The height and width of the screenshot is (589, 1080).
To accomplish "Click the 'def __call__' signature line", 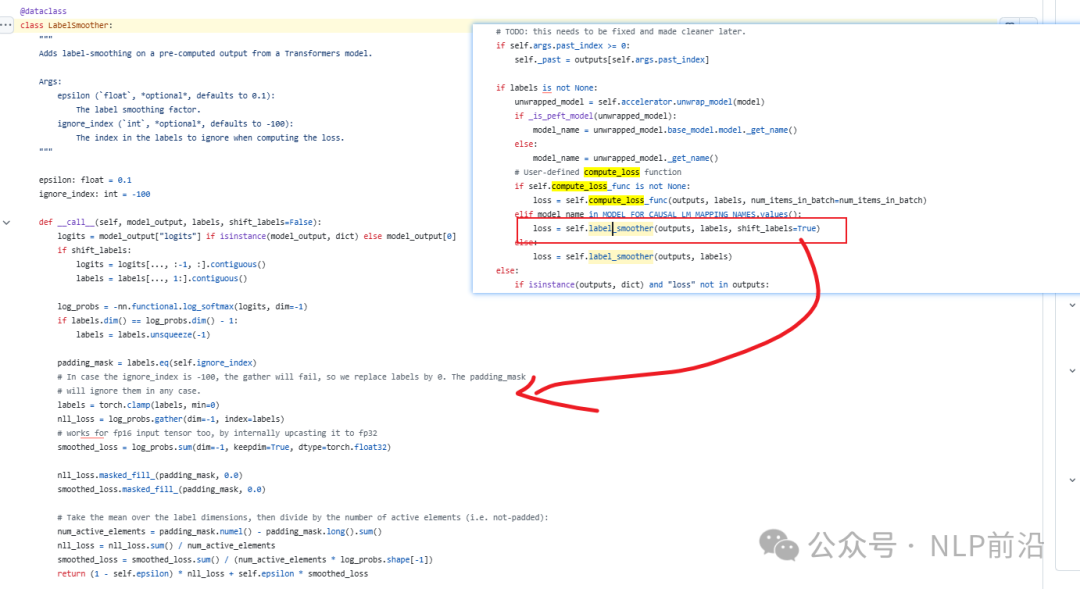I will pyautogui.click(x=180, y=222).
